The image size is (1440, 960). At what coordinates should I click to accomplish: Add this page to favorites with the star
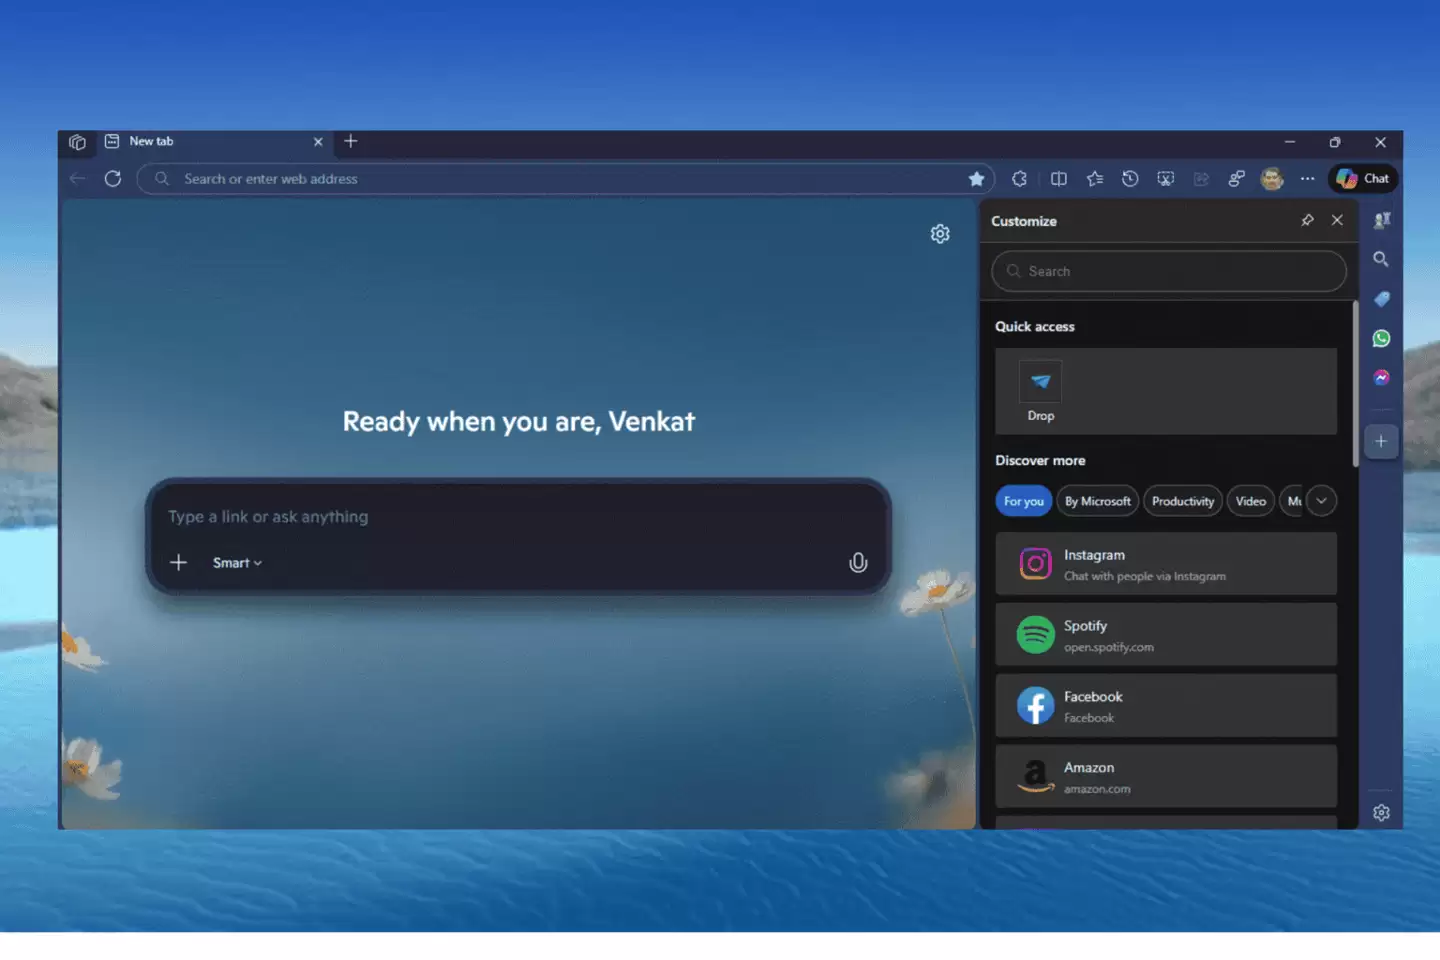pos(976,178)
